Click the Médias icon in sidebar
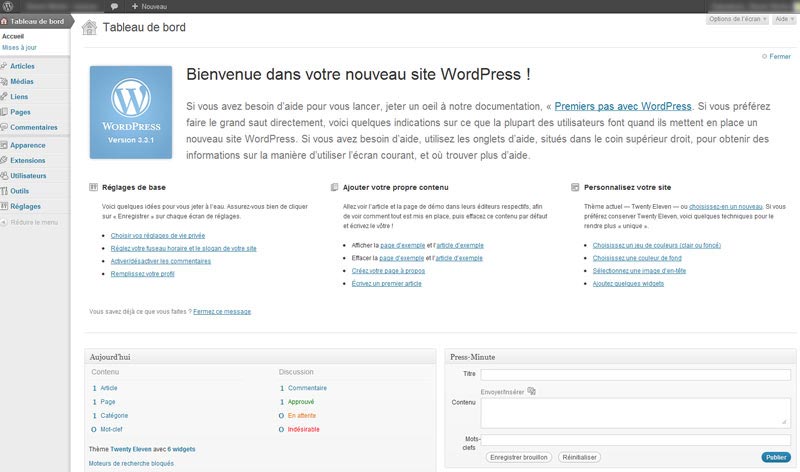Image resolution: width=800 pixels, height=472 pixels. (4, 81)
